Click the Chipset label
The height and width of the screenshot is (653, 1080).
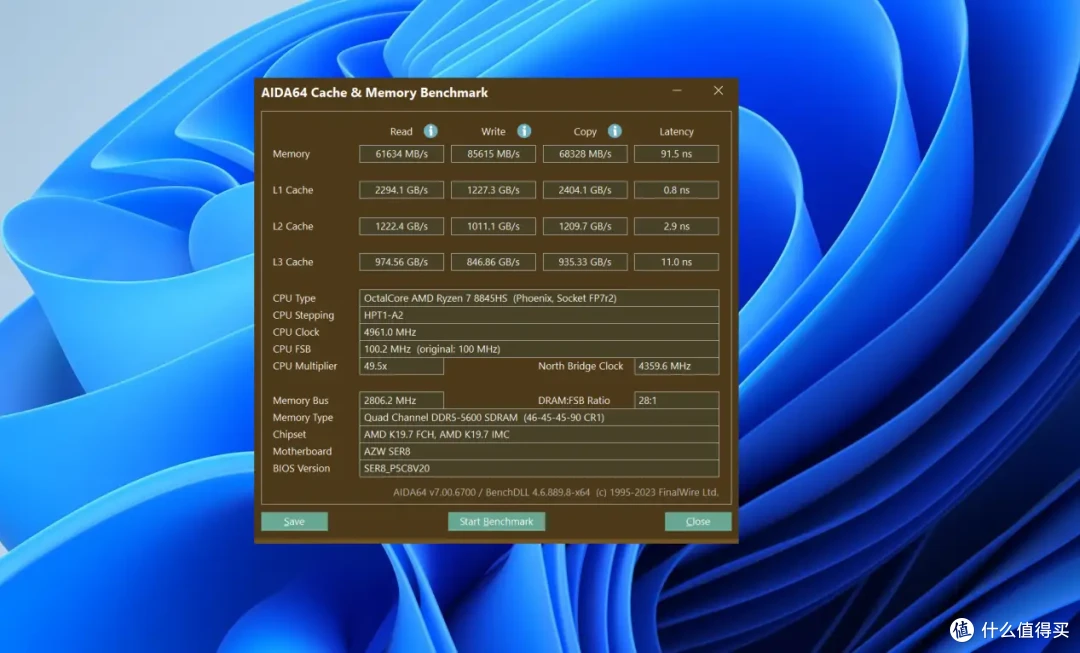[x=289, y=434]
